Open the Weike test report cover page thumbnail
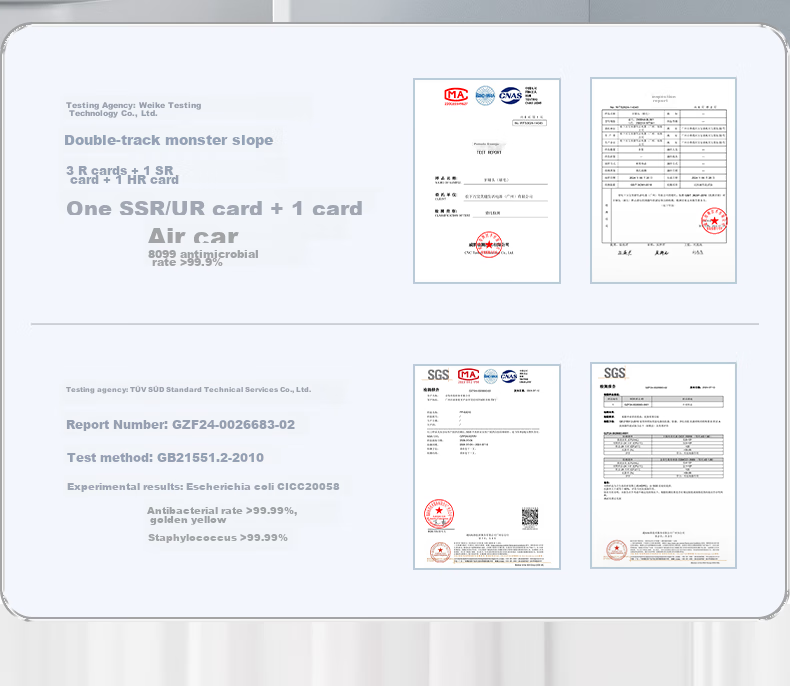This screenshot has width=790, height=686. coord(487,181)
